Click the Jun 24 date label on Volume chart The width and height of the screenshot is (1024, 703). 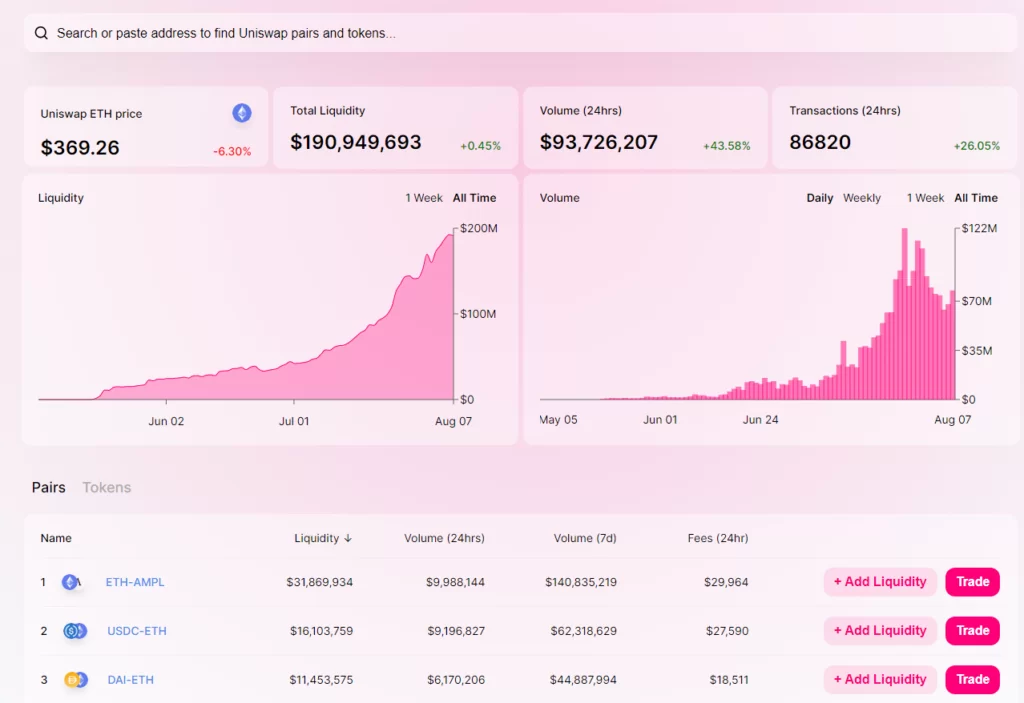(x=760, y=420)
